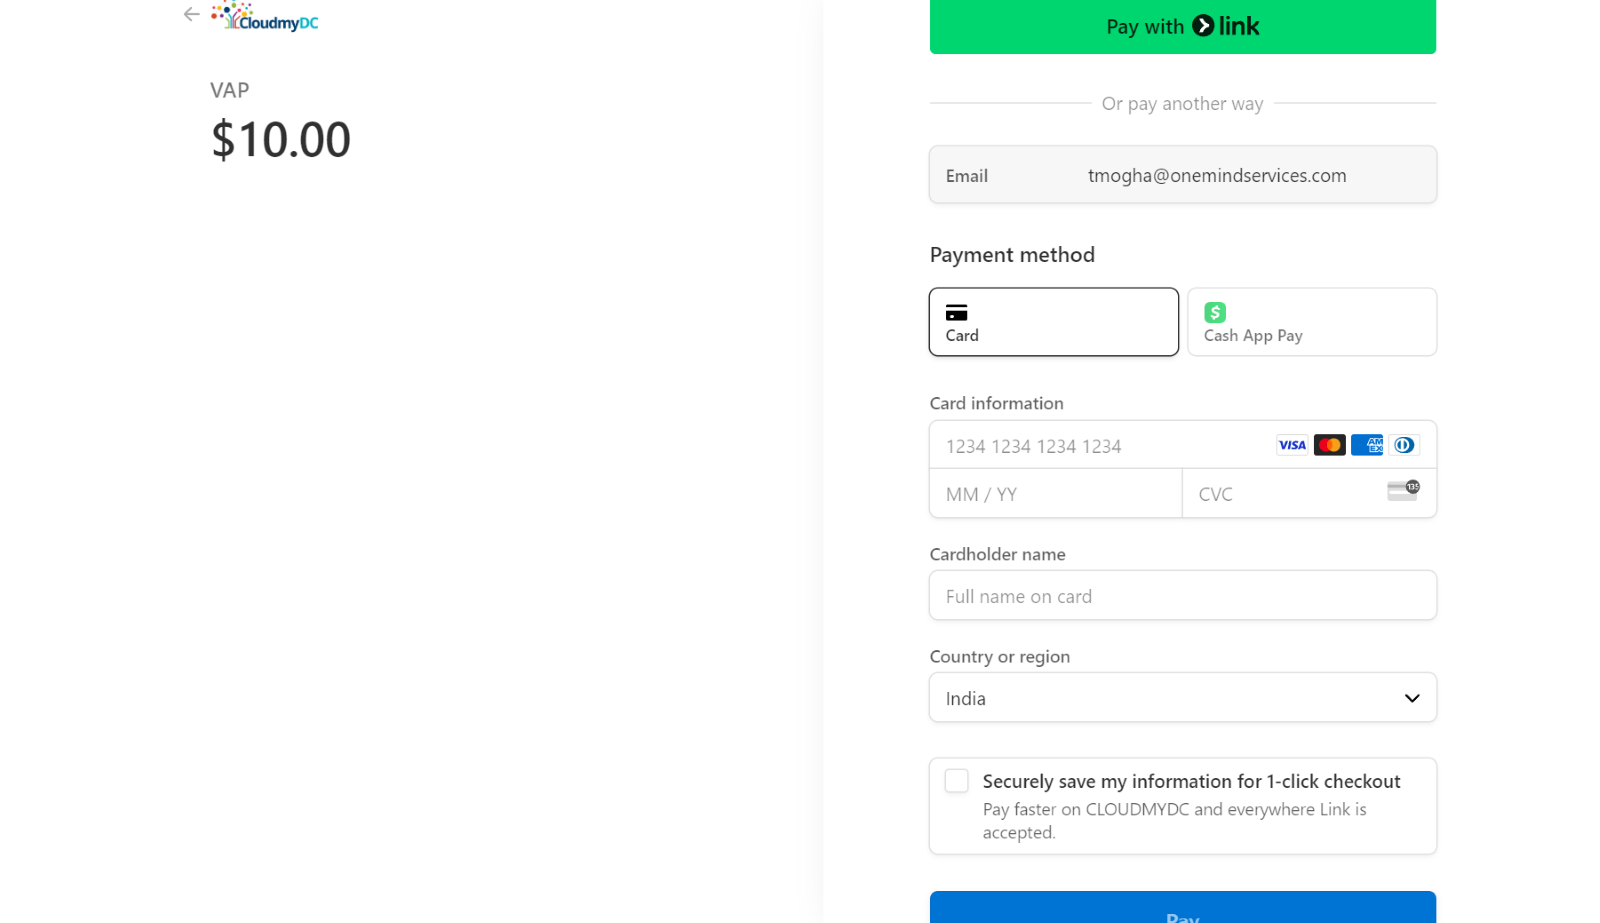The height and width of the screenshot is (923, 1600).
Task: Open the Country or region dropdown showing India
Action: click(1182, 698)
